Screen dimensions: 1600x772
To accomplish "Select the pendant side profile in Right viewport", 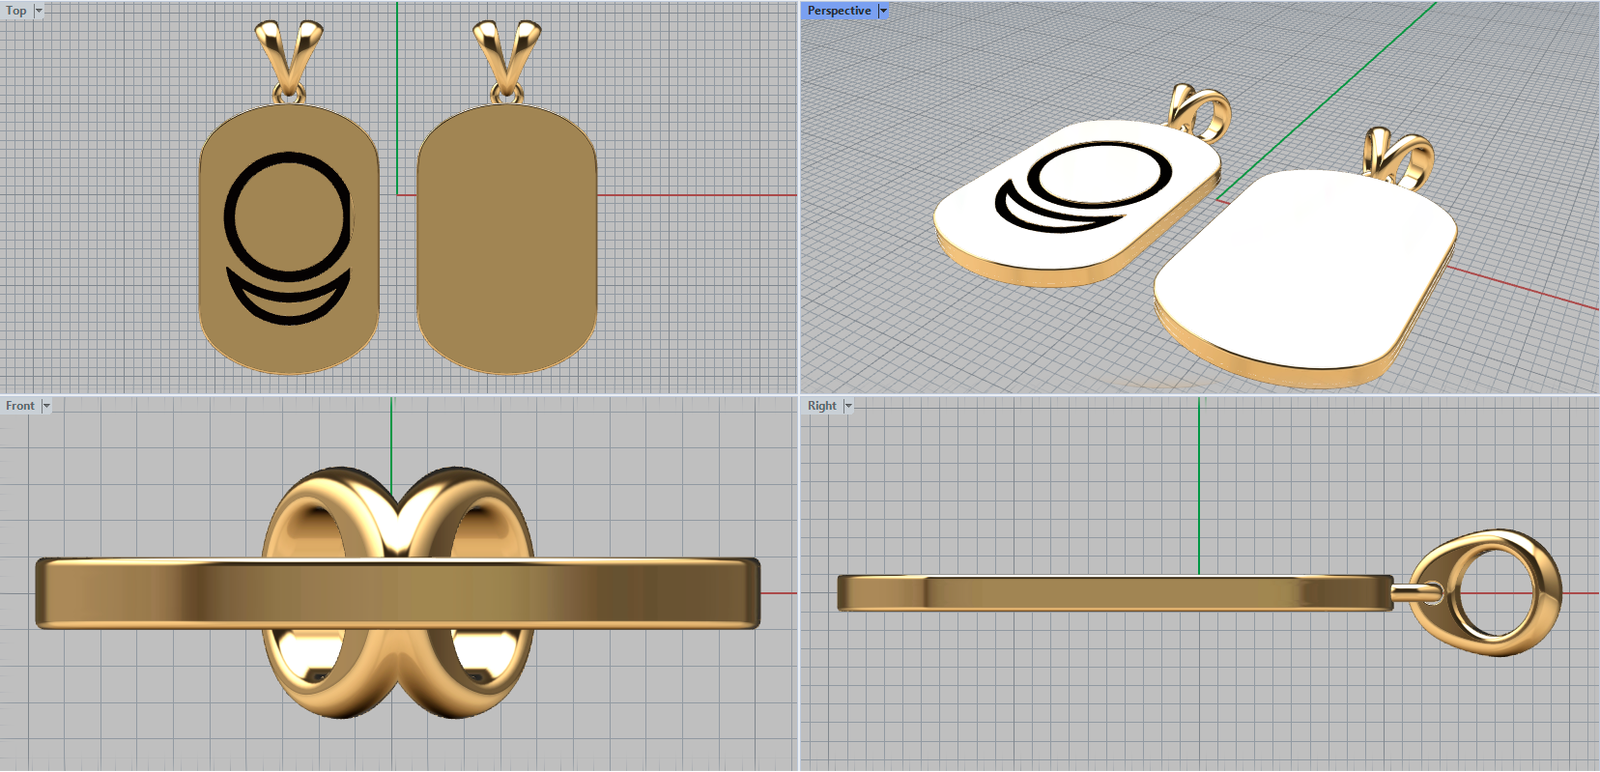I will [x=1115, y=593].
